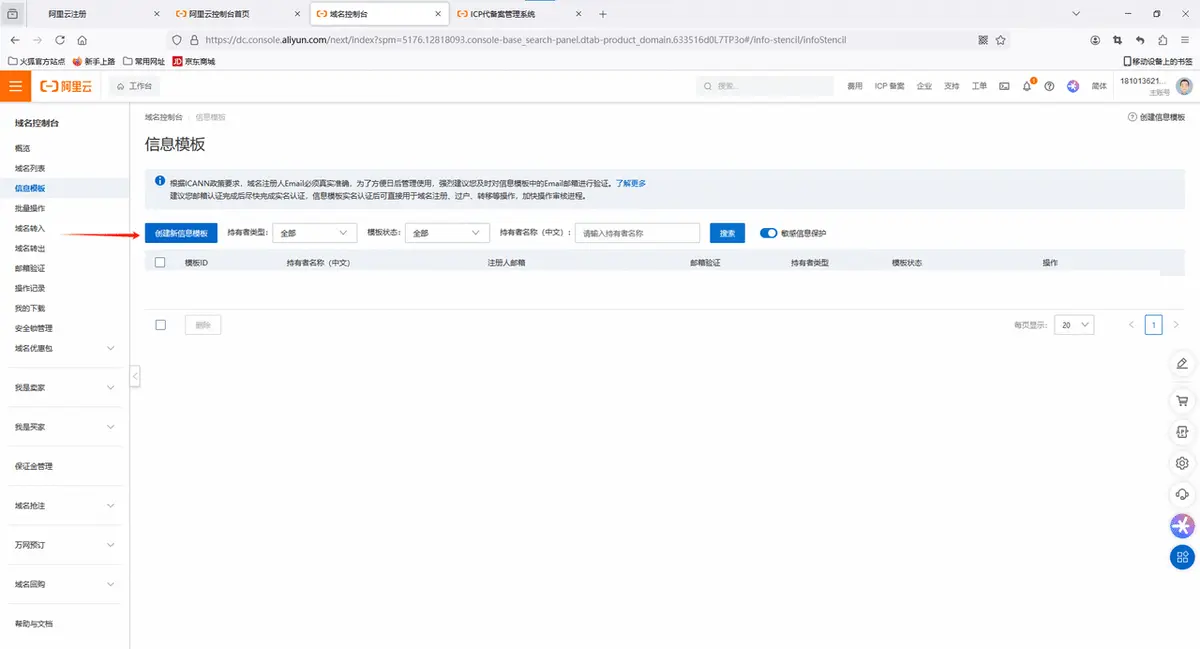Open the browser application menu
Viewport: 1200px width, 649px height.
1185,40
